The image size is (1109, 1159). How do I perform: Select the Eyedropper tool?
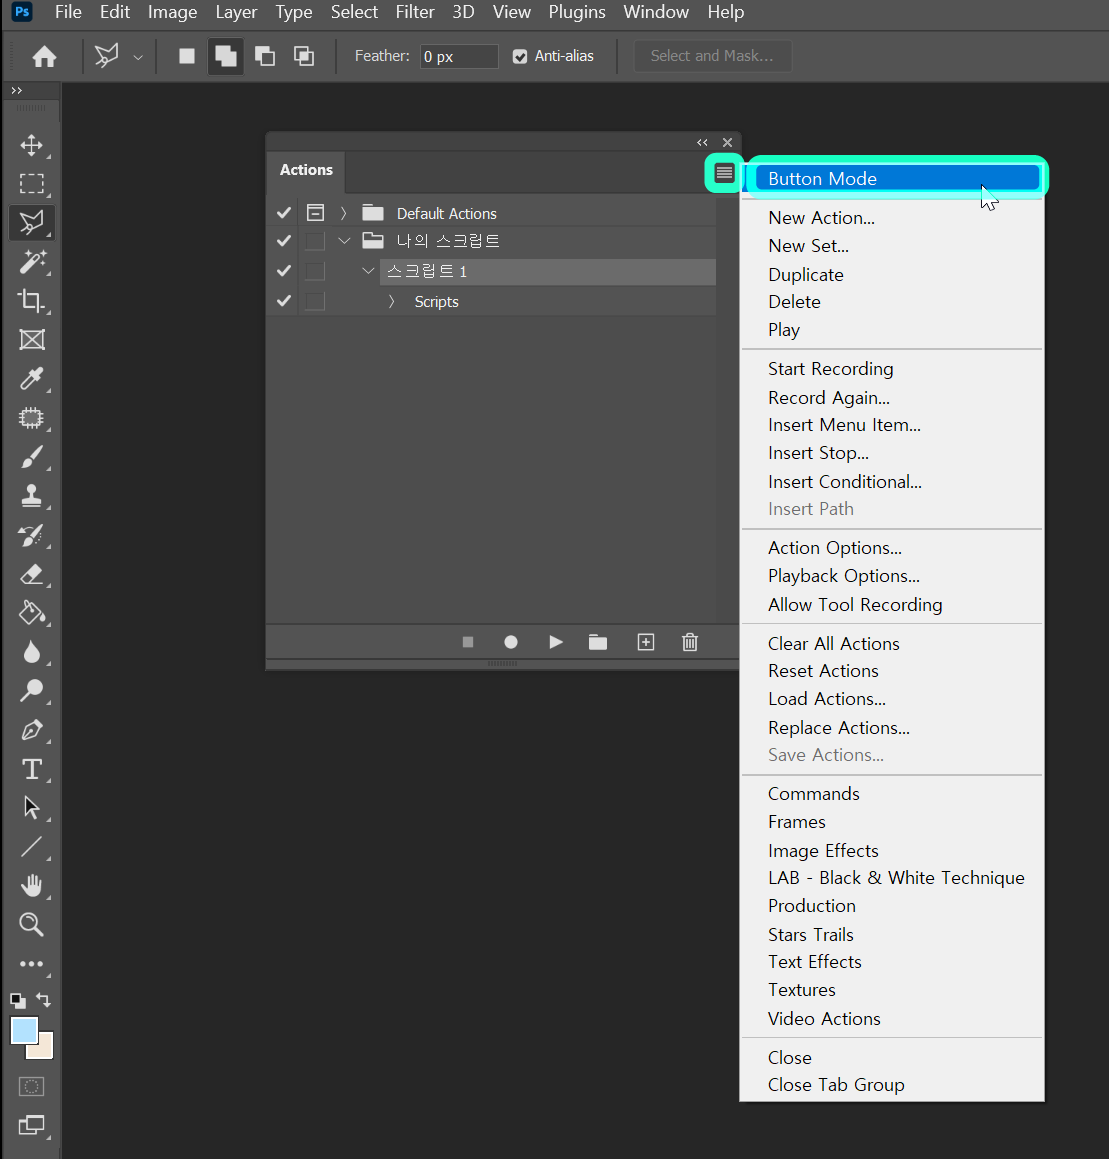[x=31, y=378]
